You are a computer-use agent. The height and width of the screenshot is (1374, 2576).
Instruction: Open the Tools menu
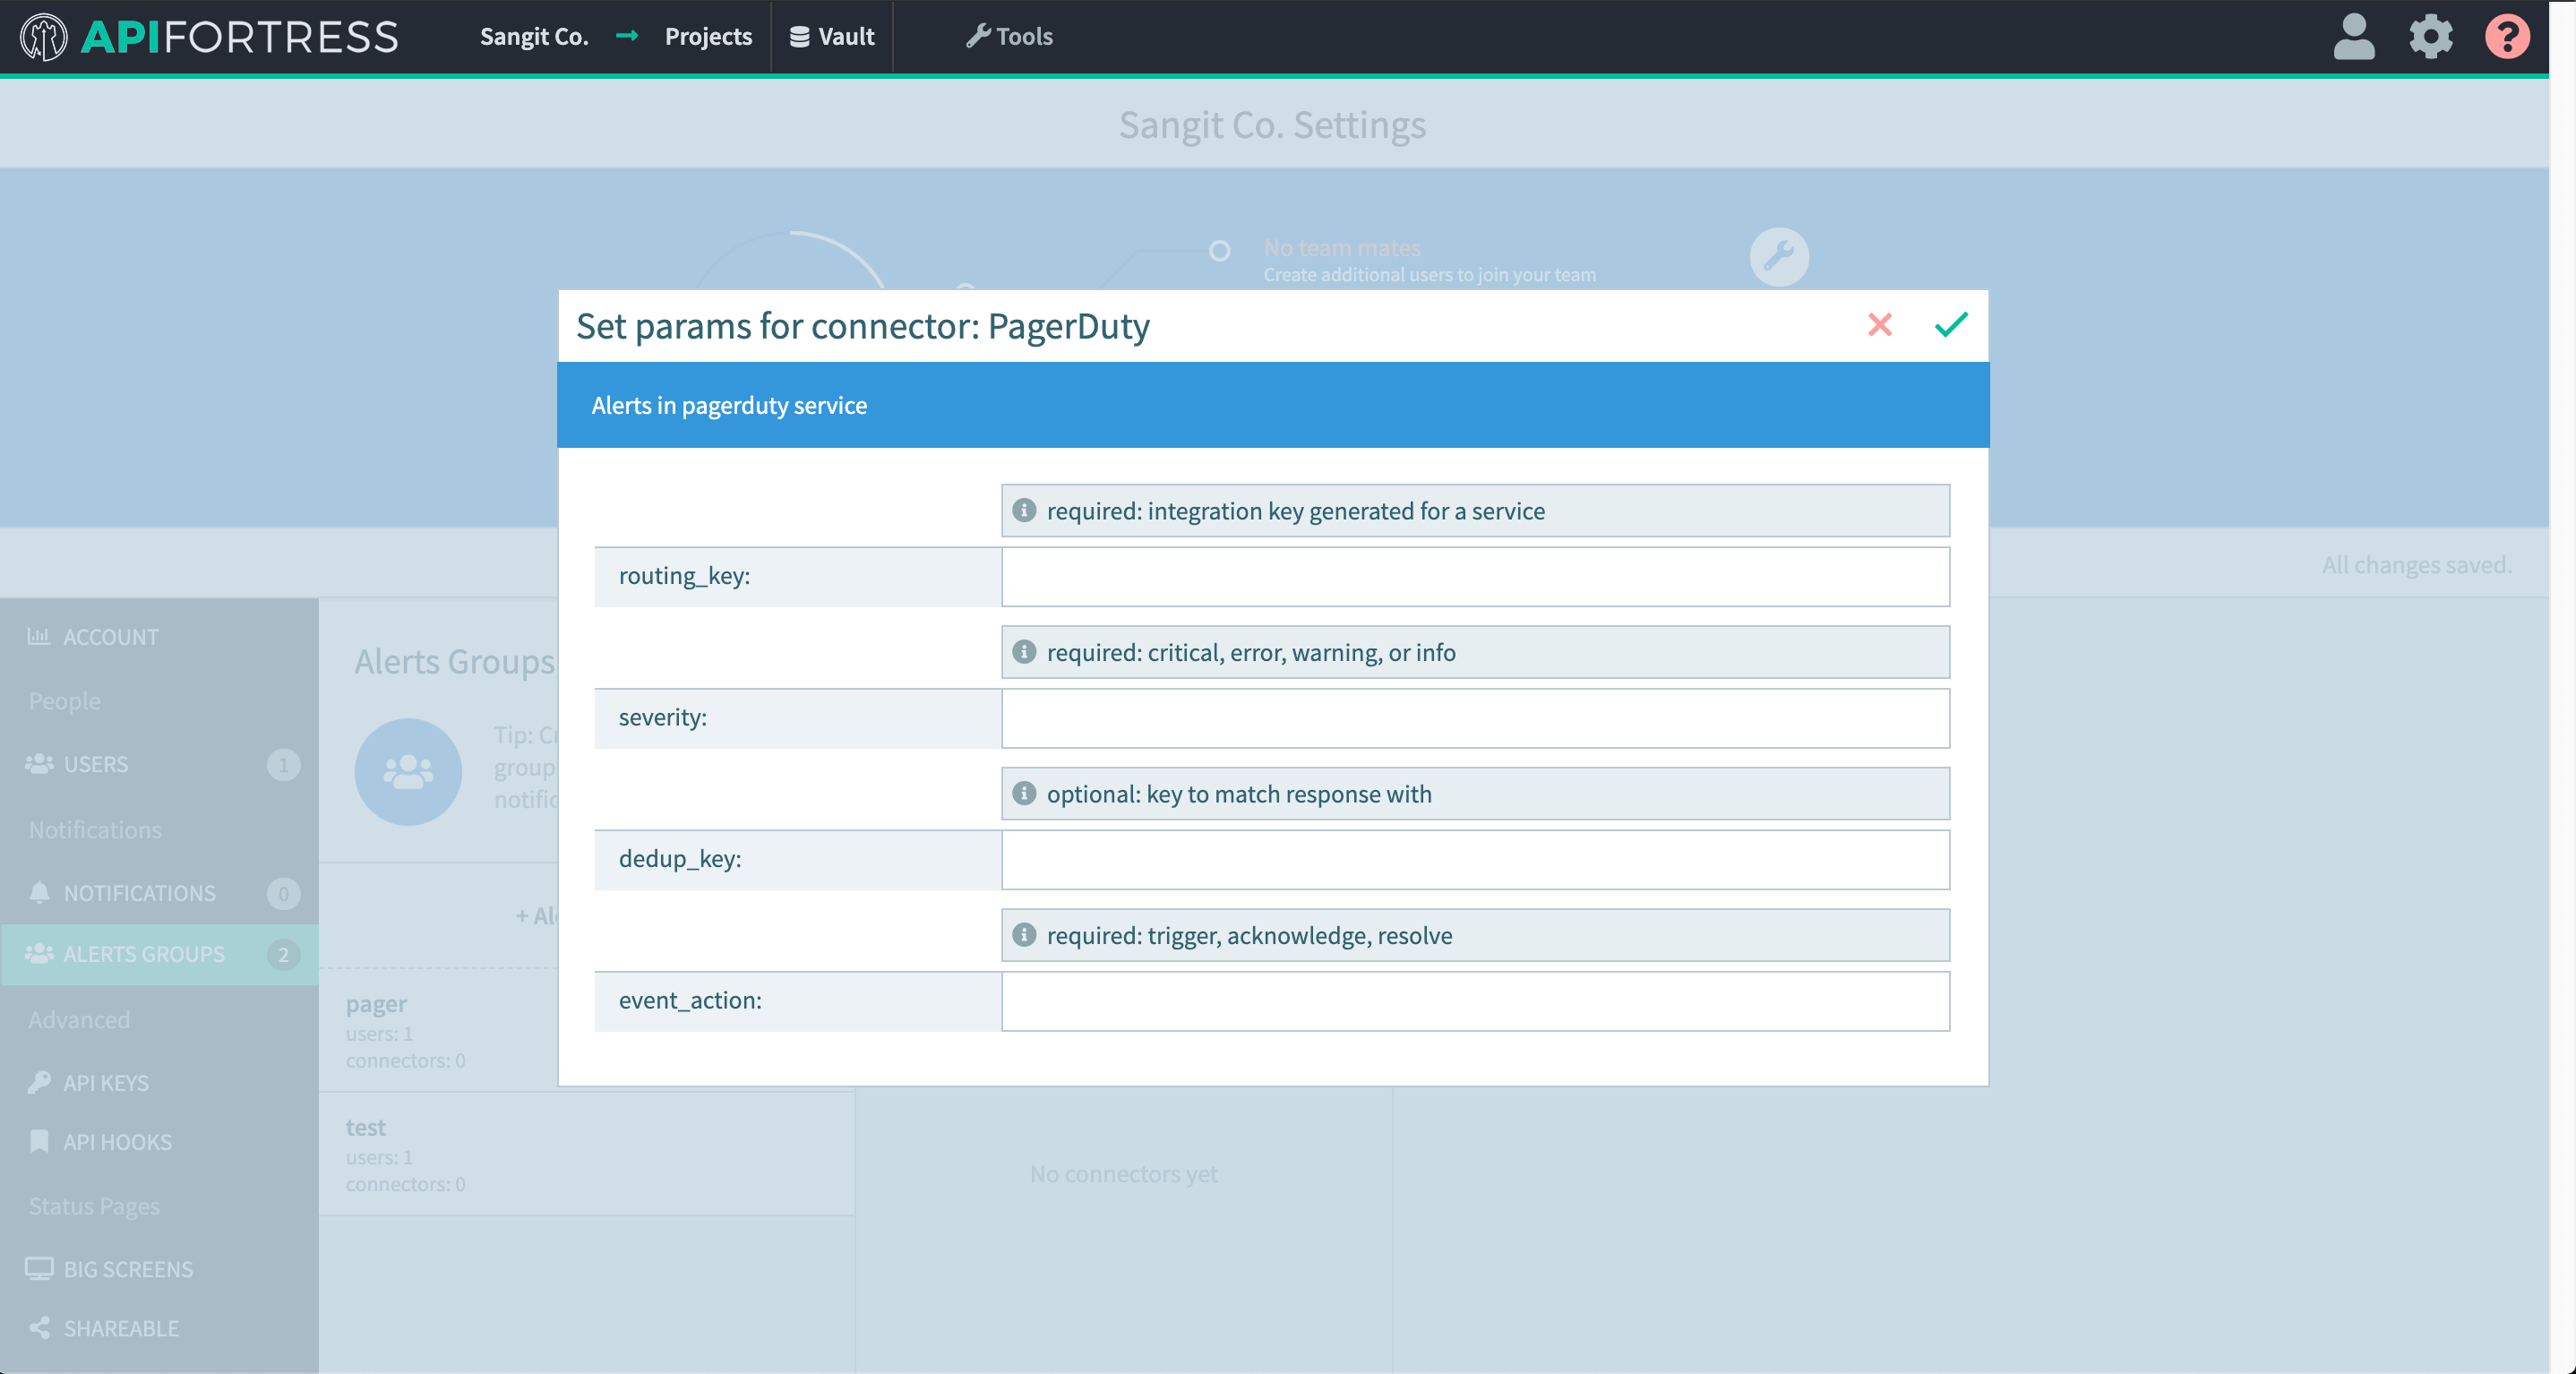(x=1009, y=37)
